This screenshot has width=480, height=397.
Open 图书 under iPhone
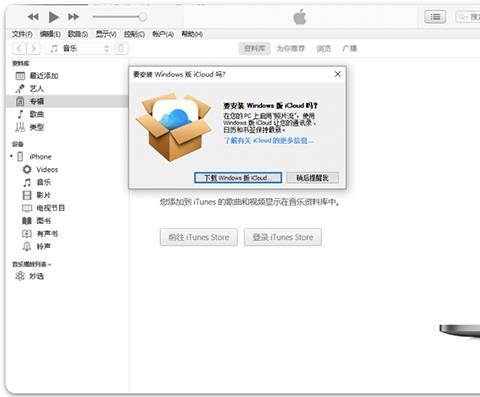click(44, 221)
